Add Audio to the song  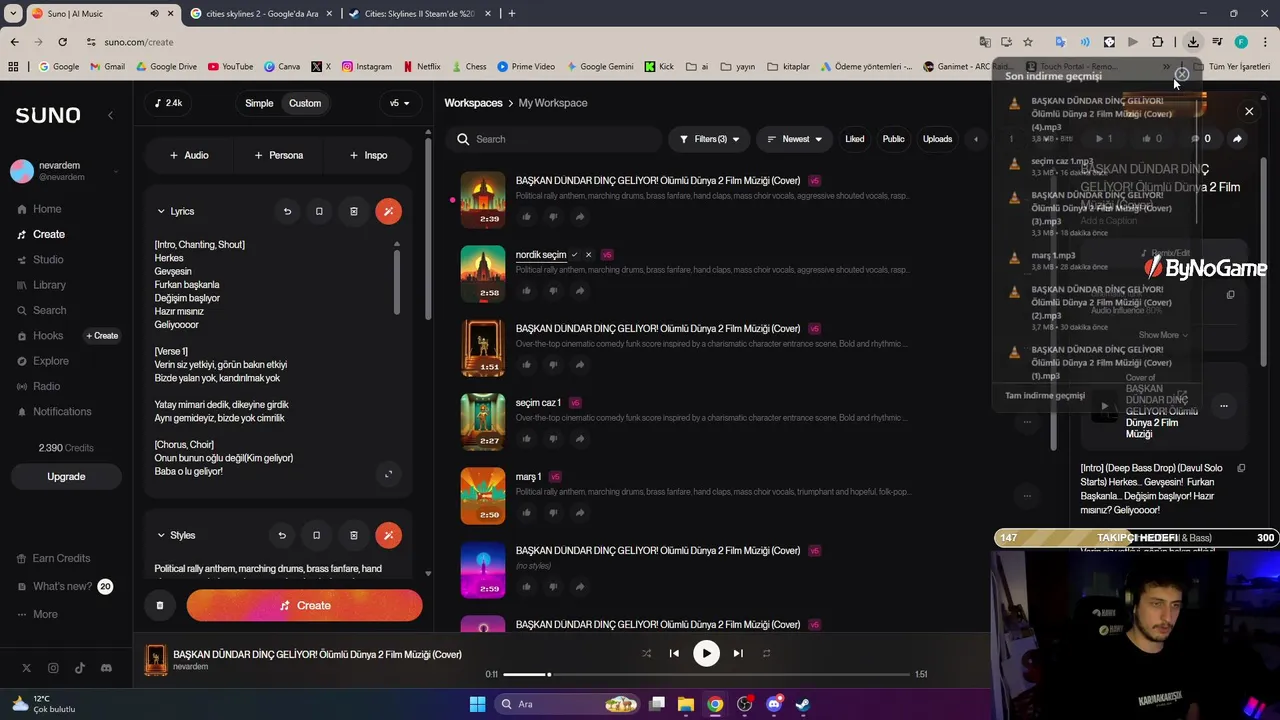pos(189,155)
